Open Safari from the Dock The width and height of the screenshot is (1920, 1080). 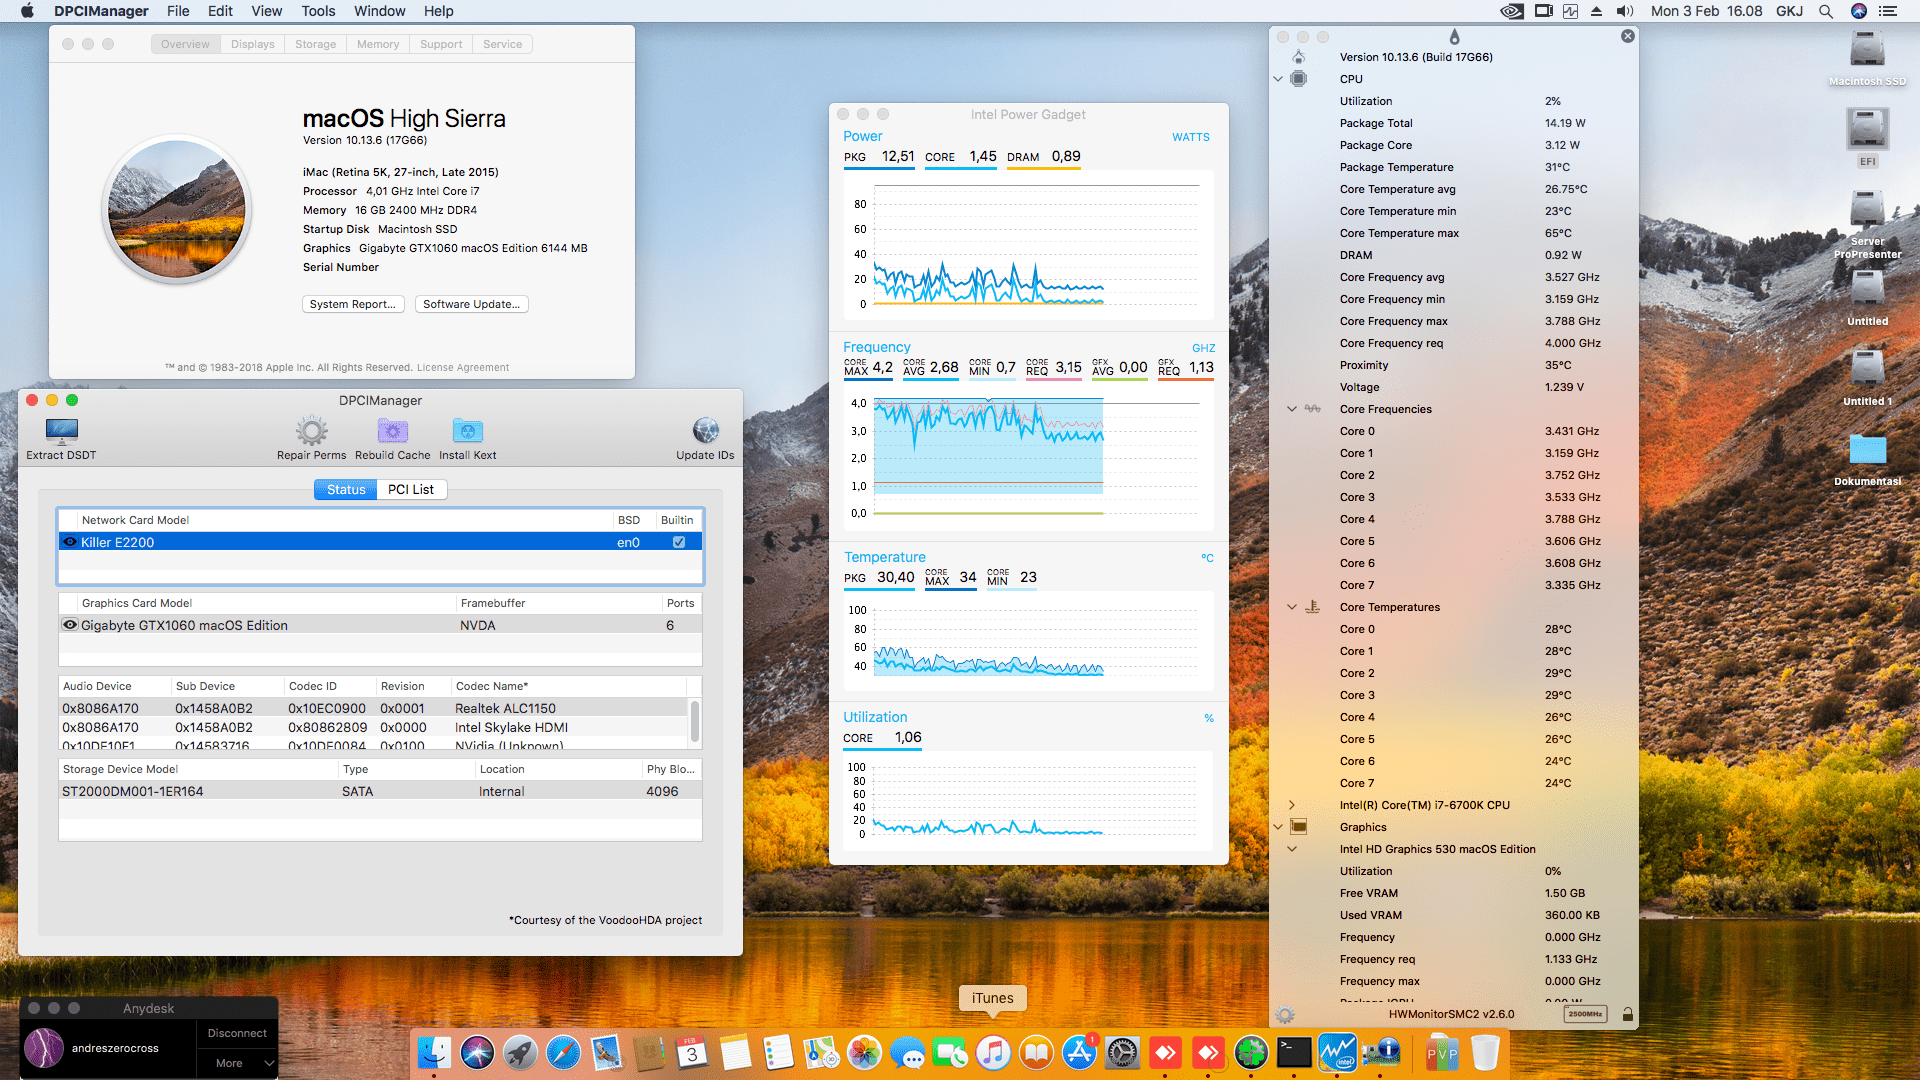[563, 1052]
